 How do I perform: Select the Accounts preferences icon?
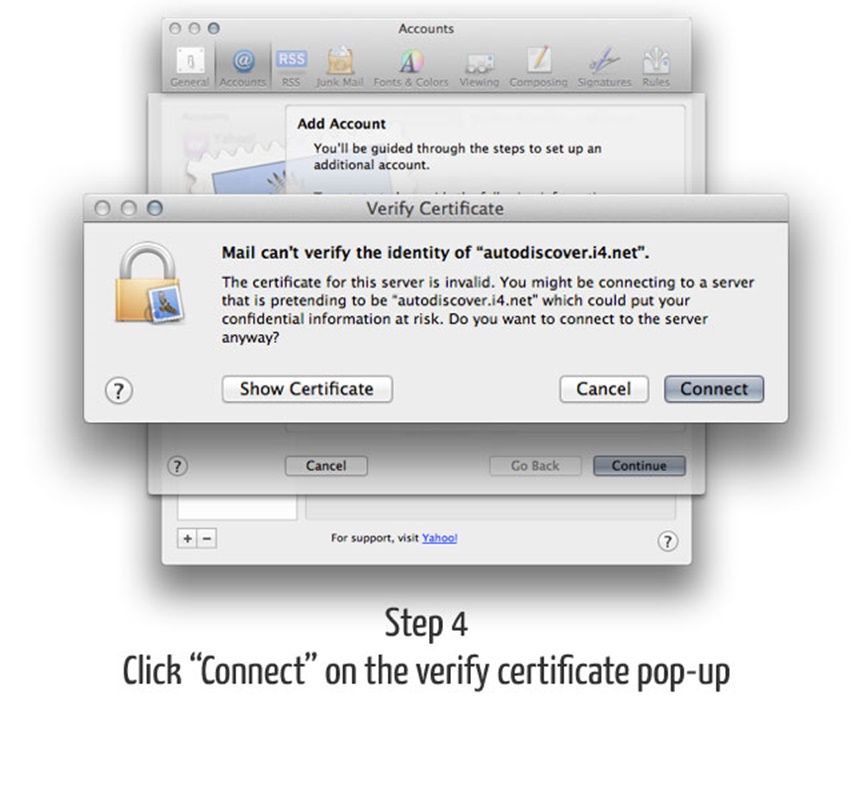click(x=243, y=67)
